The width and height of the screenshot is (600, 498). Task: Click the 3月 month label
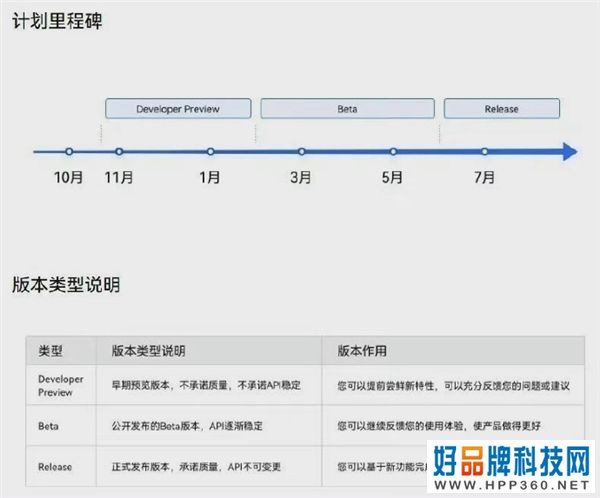click(301, 177)
